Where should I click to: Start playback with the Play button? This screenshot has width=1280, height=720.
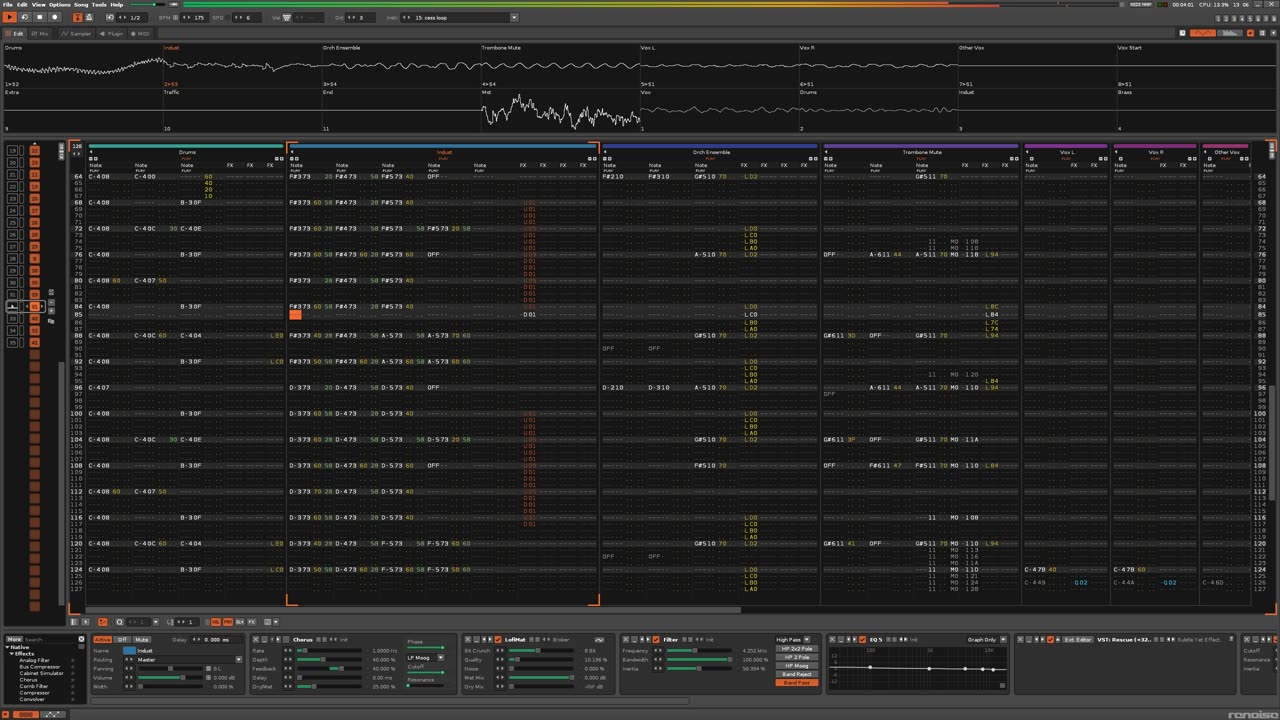point(9,17)
